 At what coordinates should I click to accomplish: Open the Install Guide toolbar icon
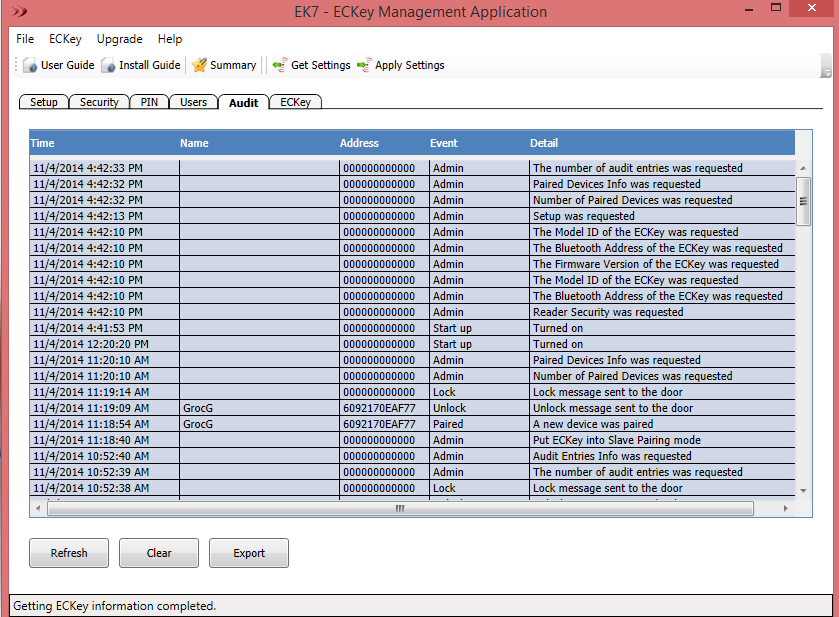point(108,65)
